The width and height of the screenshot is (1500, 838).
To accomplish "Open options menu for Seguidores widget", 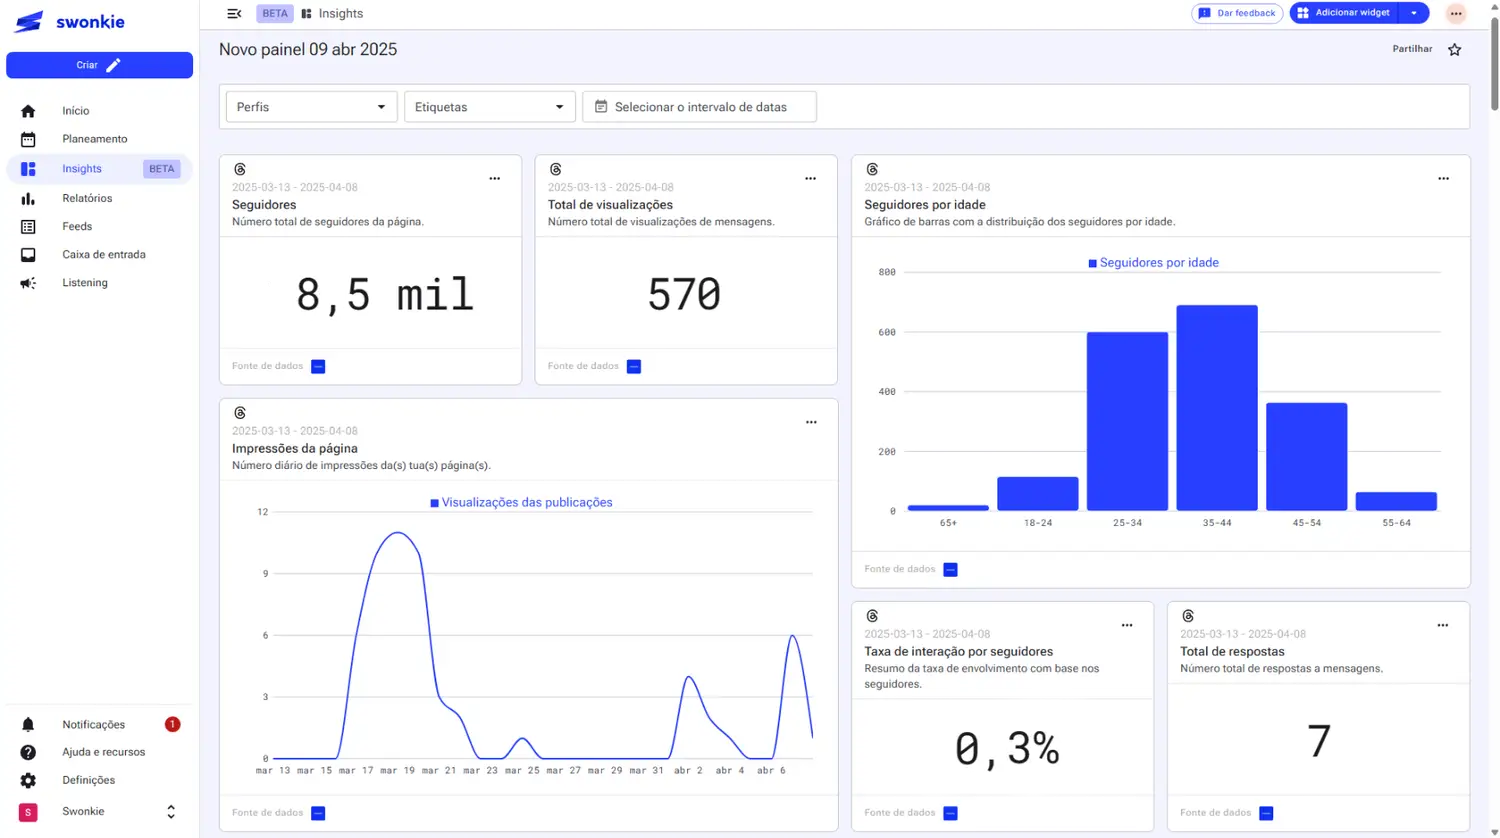I will (x=494, y=179).
